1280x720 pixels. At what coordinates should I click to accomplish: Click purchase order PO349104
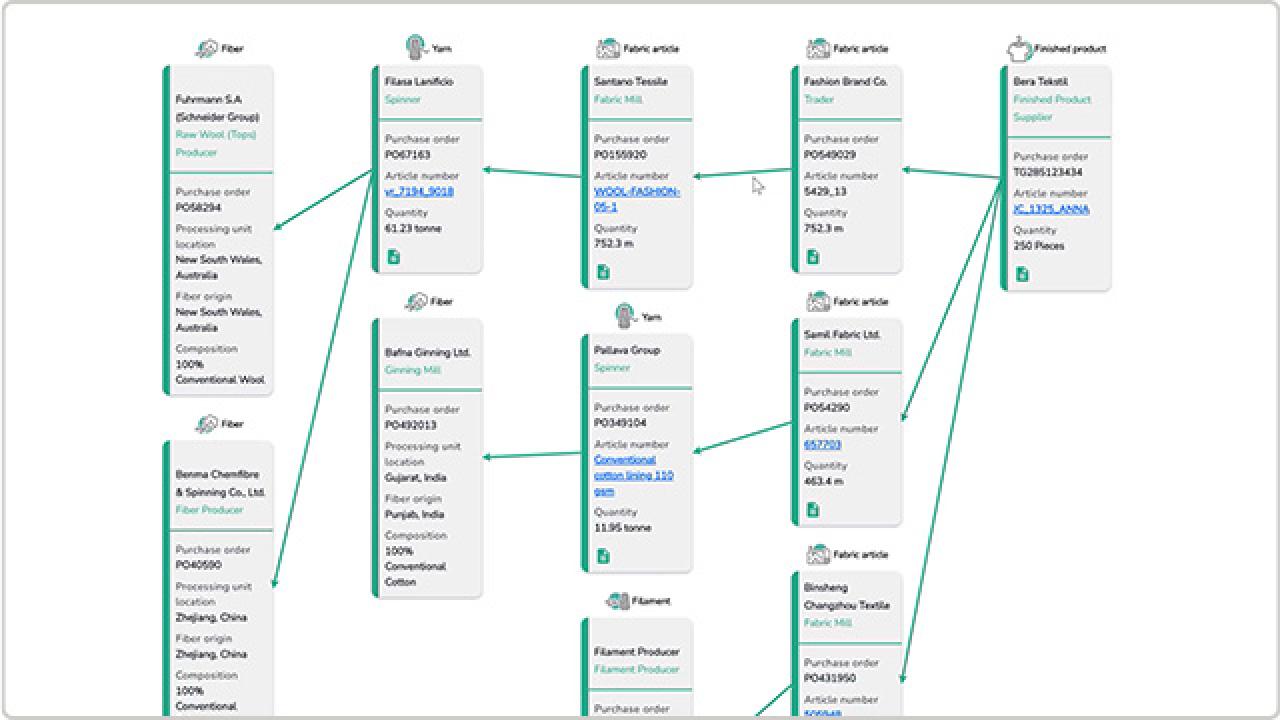(620, 423)
